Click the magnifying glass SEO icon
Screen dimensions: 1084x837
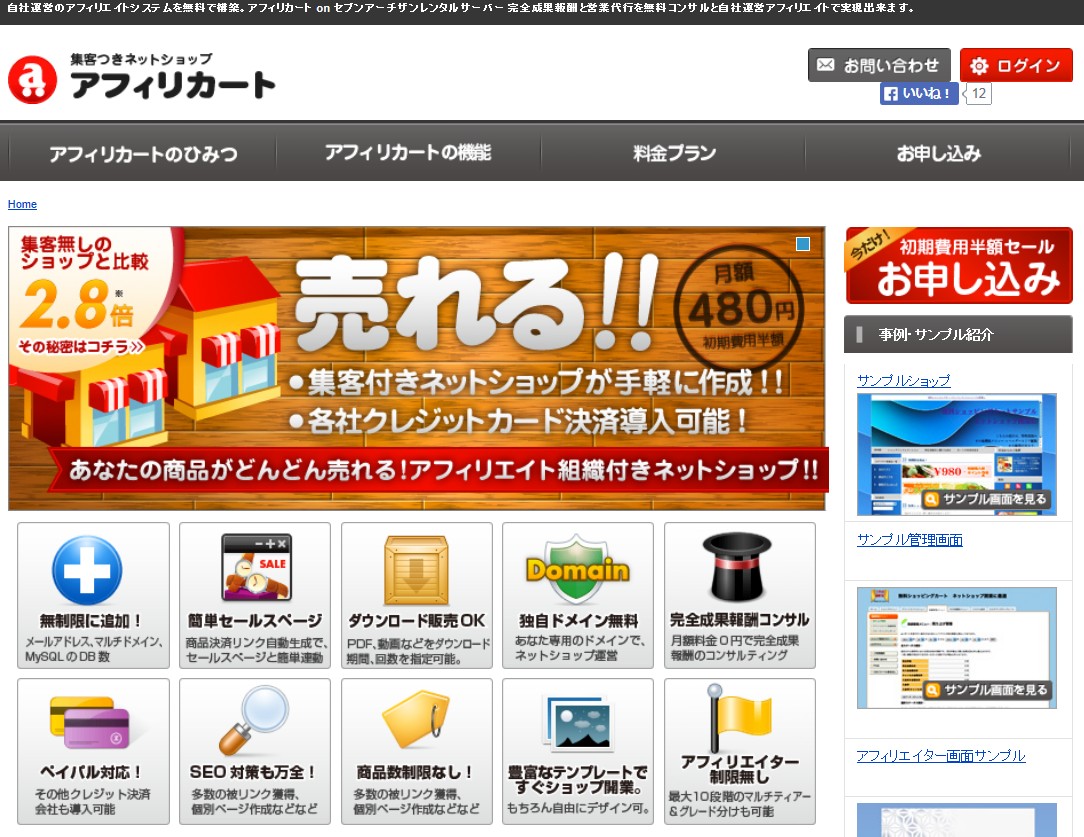tap(254, 720)
